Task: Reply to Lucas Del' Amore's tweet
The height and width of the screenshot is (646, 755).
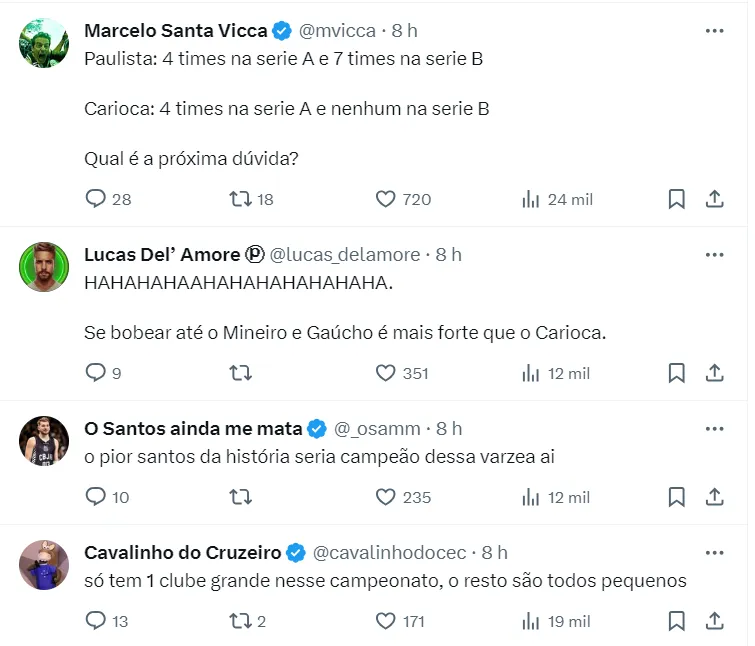Action: click(x=96, y=373)
